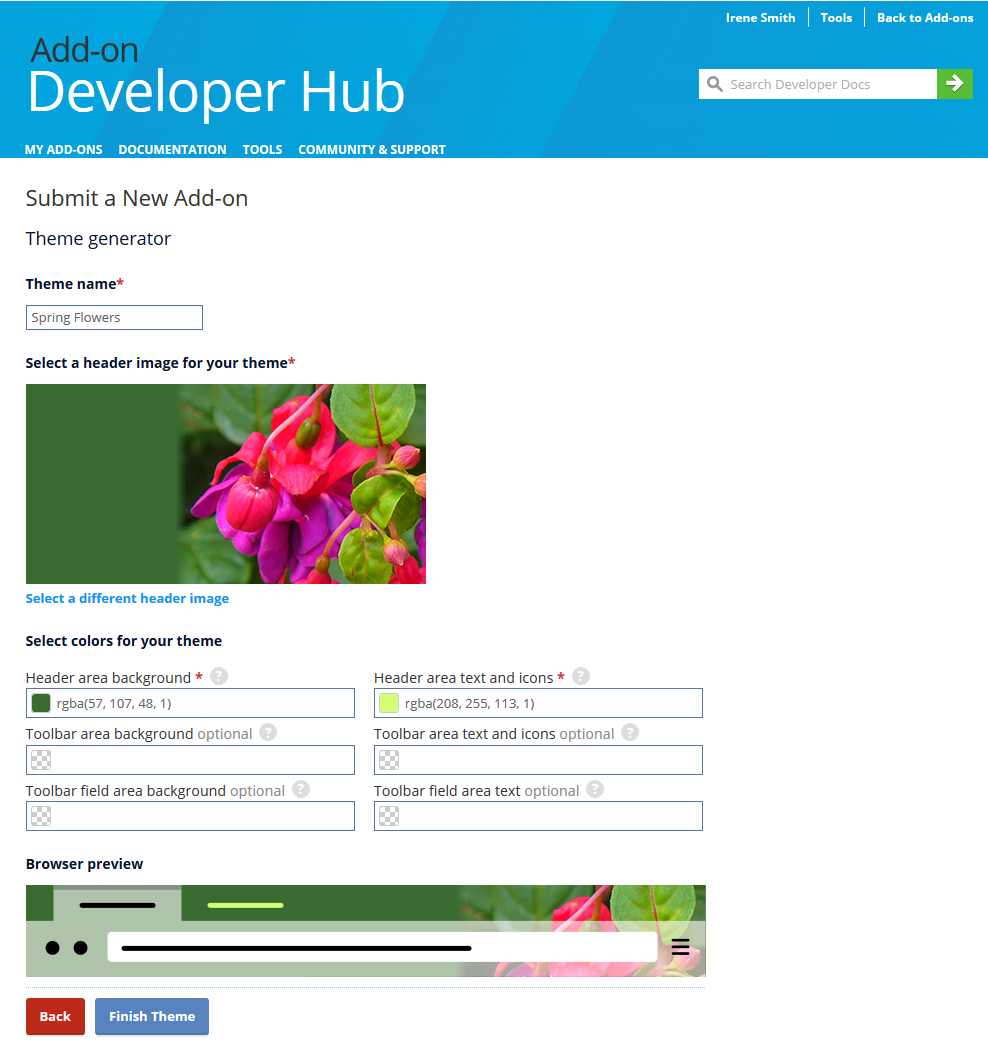Viewport: 988px width, 1058px height.
Task: Open the DOCUMENTATION menu
Action: click(172, 149)
